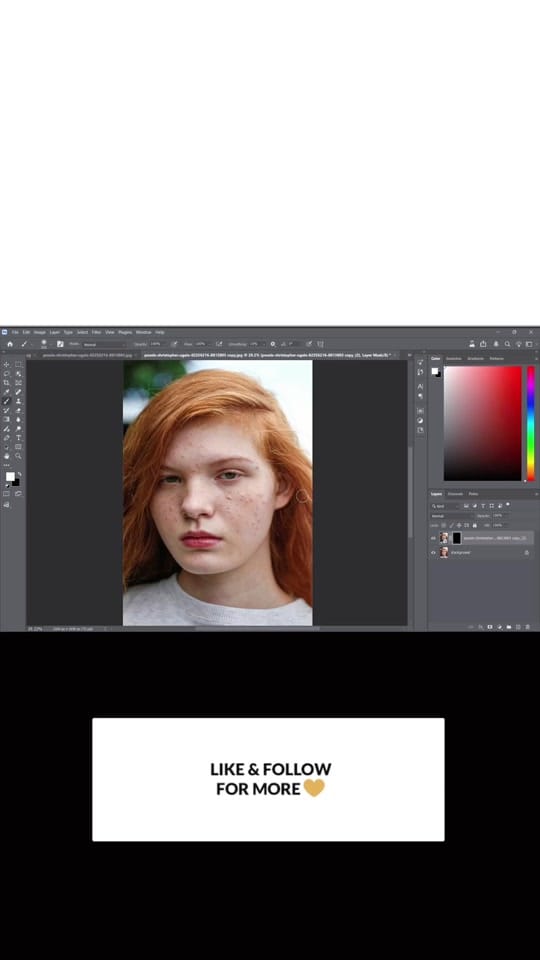This screenshot has height=960, width=540.
Task: Create a new group folder icon
Action: (x=509, y=627)
